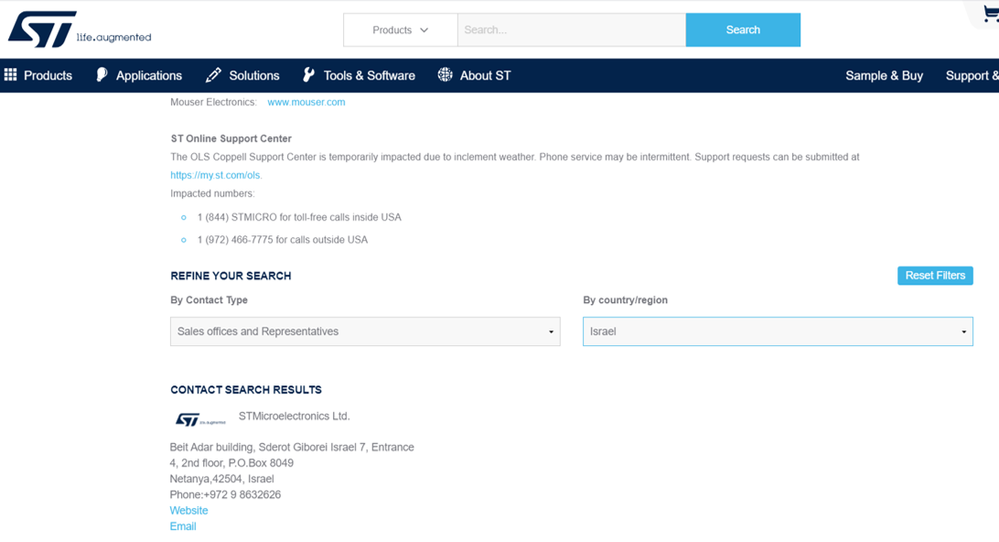Screen dimensions: 999x542
Task: Open the shopping cart icon
Action: [x=991, y=14]
